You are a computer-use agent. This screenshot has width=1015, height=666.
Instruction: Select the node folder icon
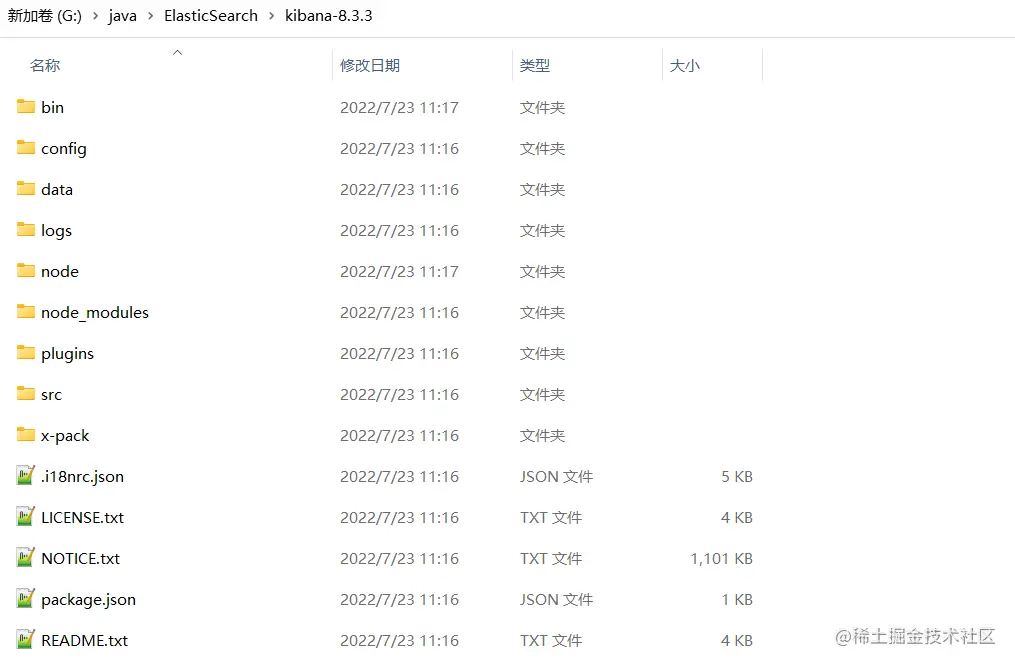tap(26, 271)
